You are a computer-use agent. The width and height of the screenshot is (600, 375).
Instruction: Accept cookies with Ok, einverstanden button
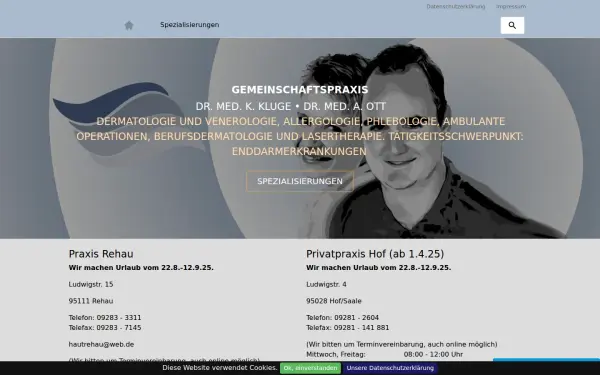point(310,368)
